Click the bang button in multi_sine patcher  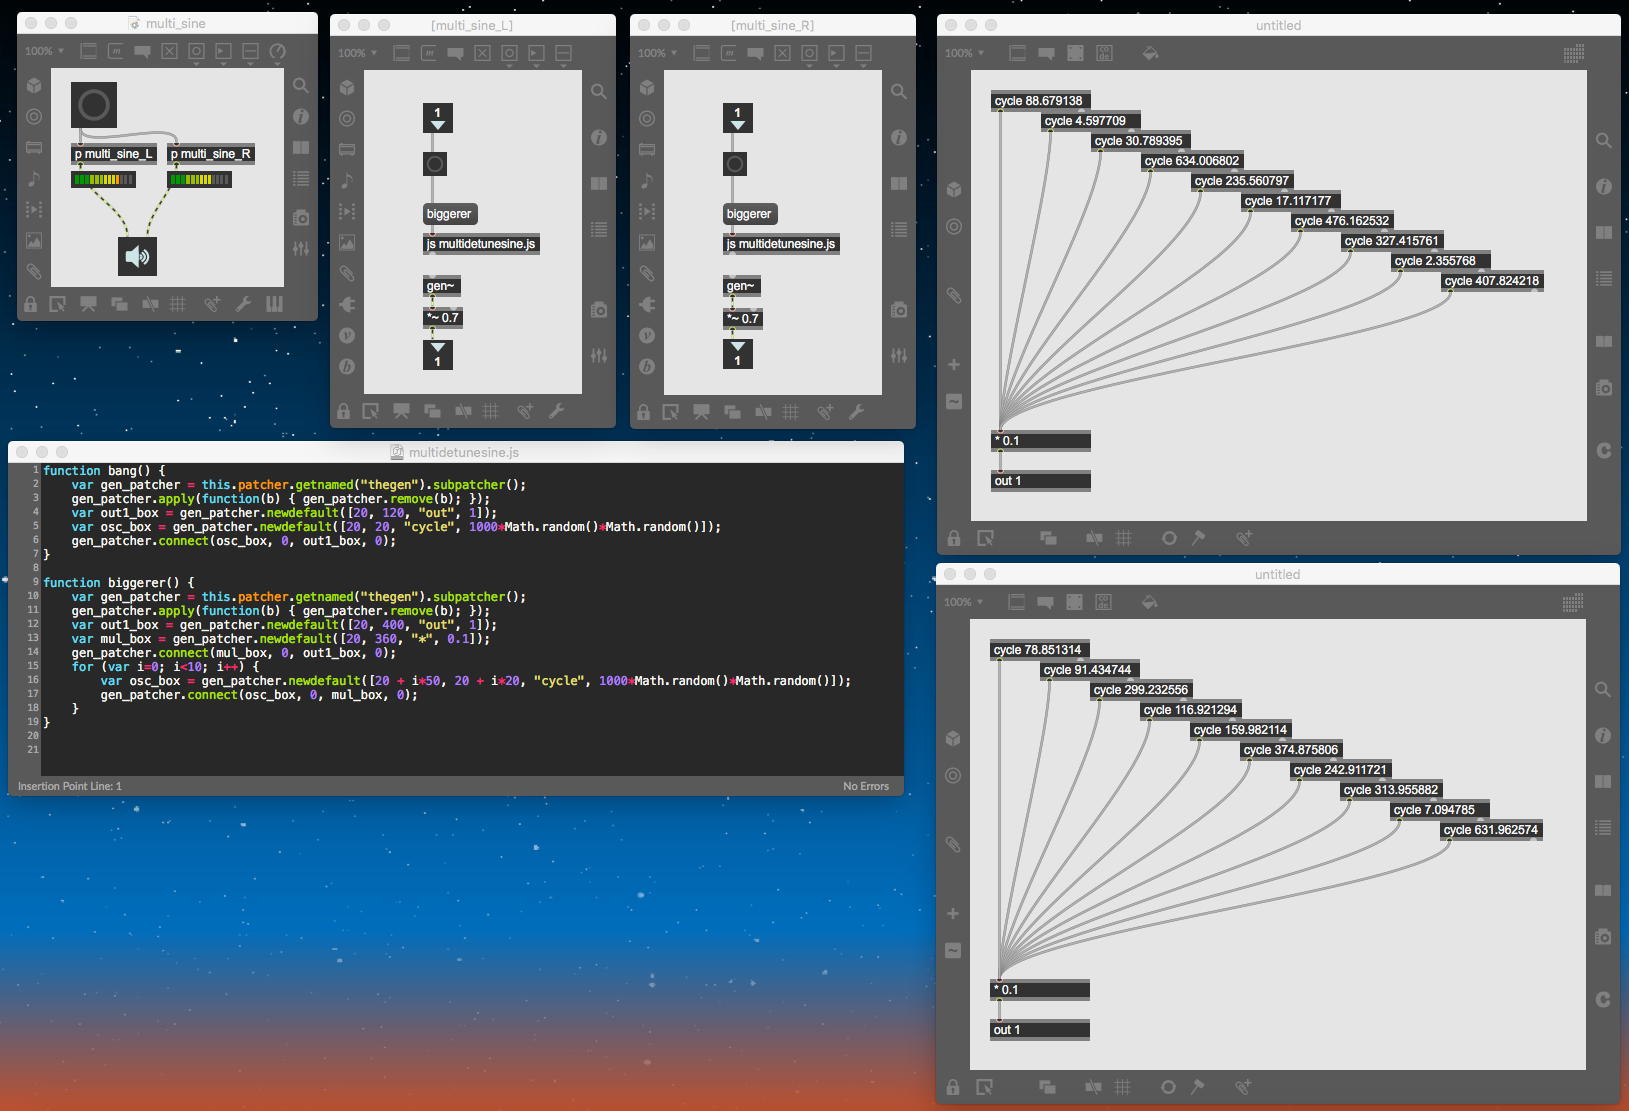point(94,105)
